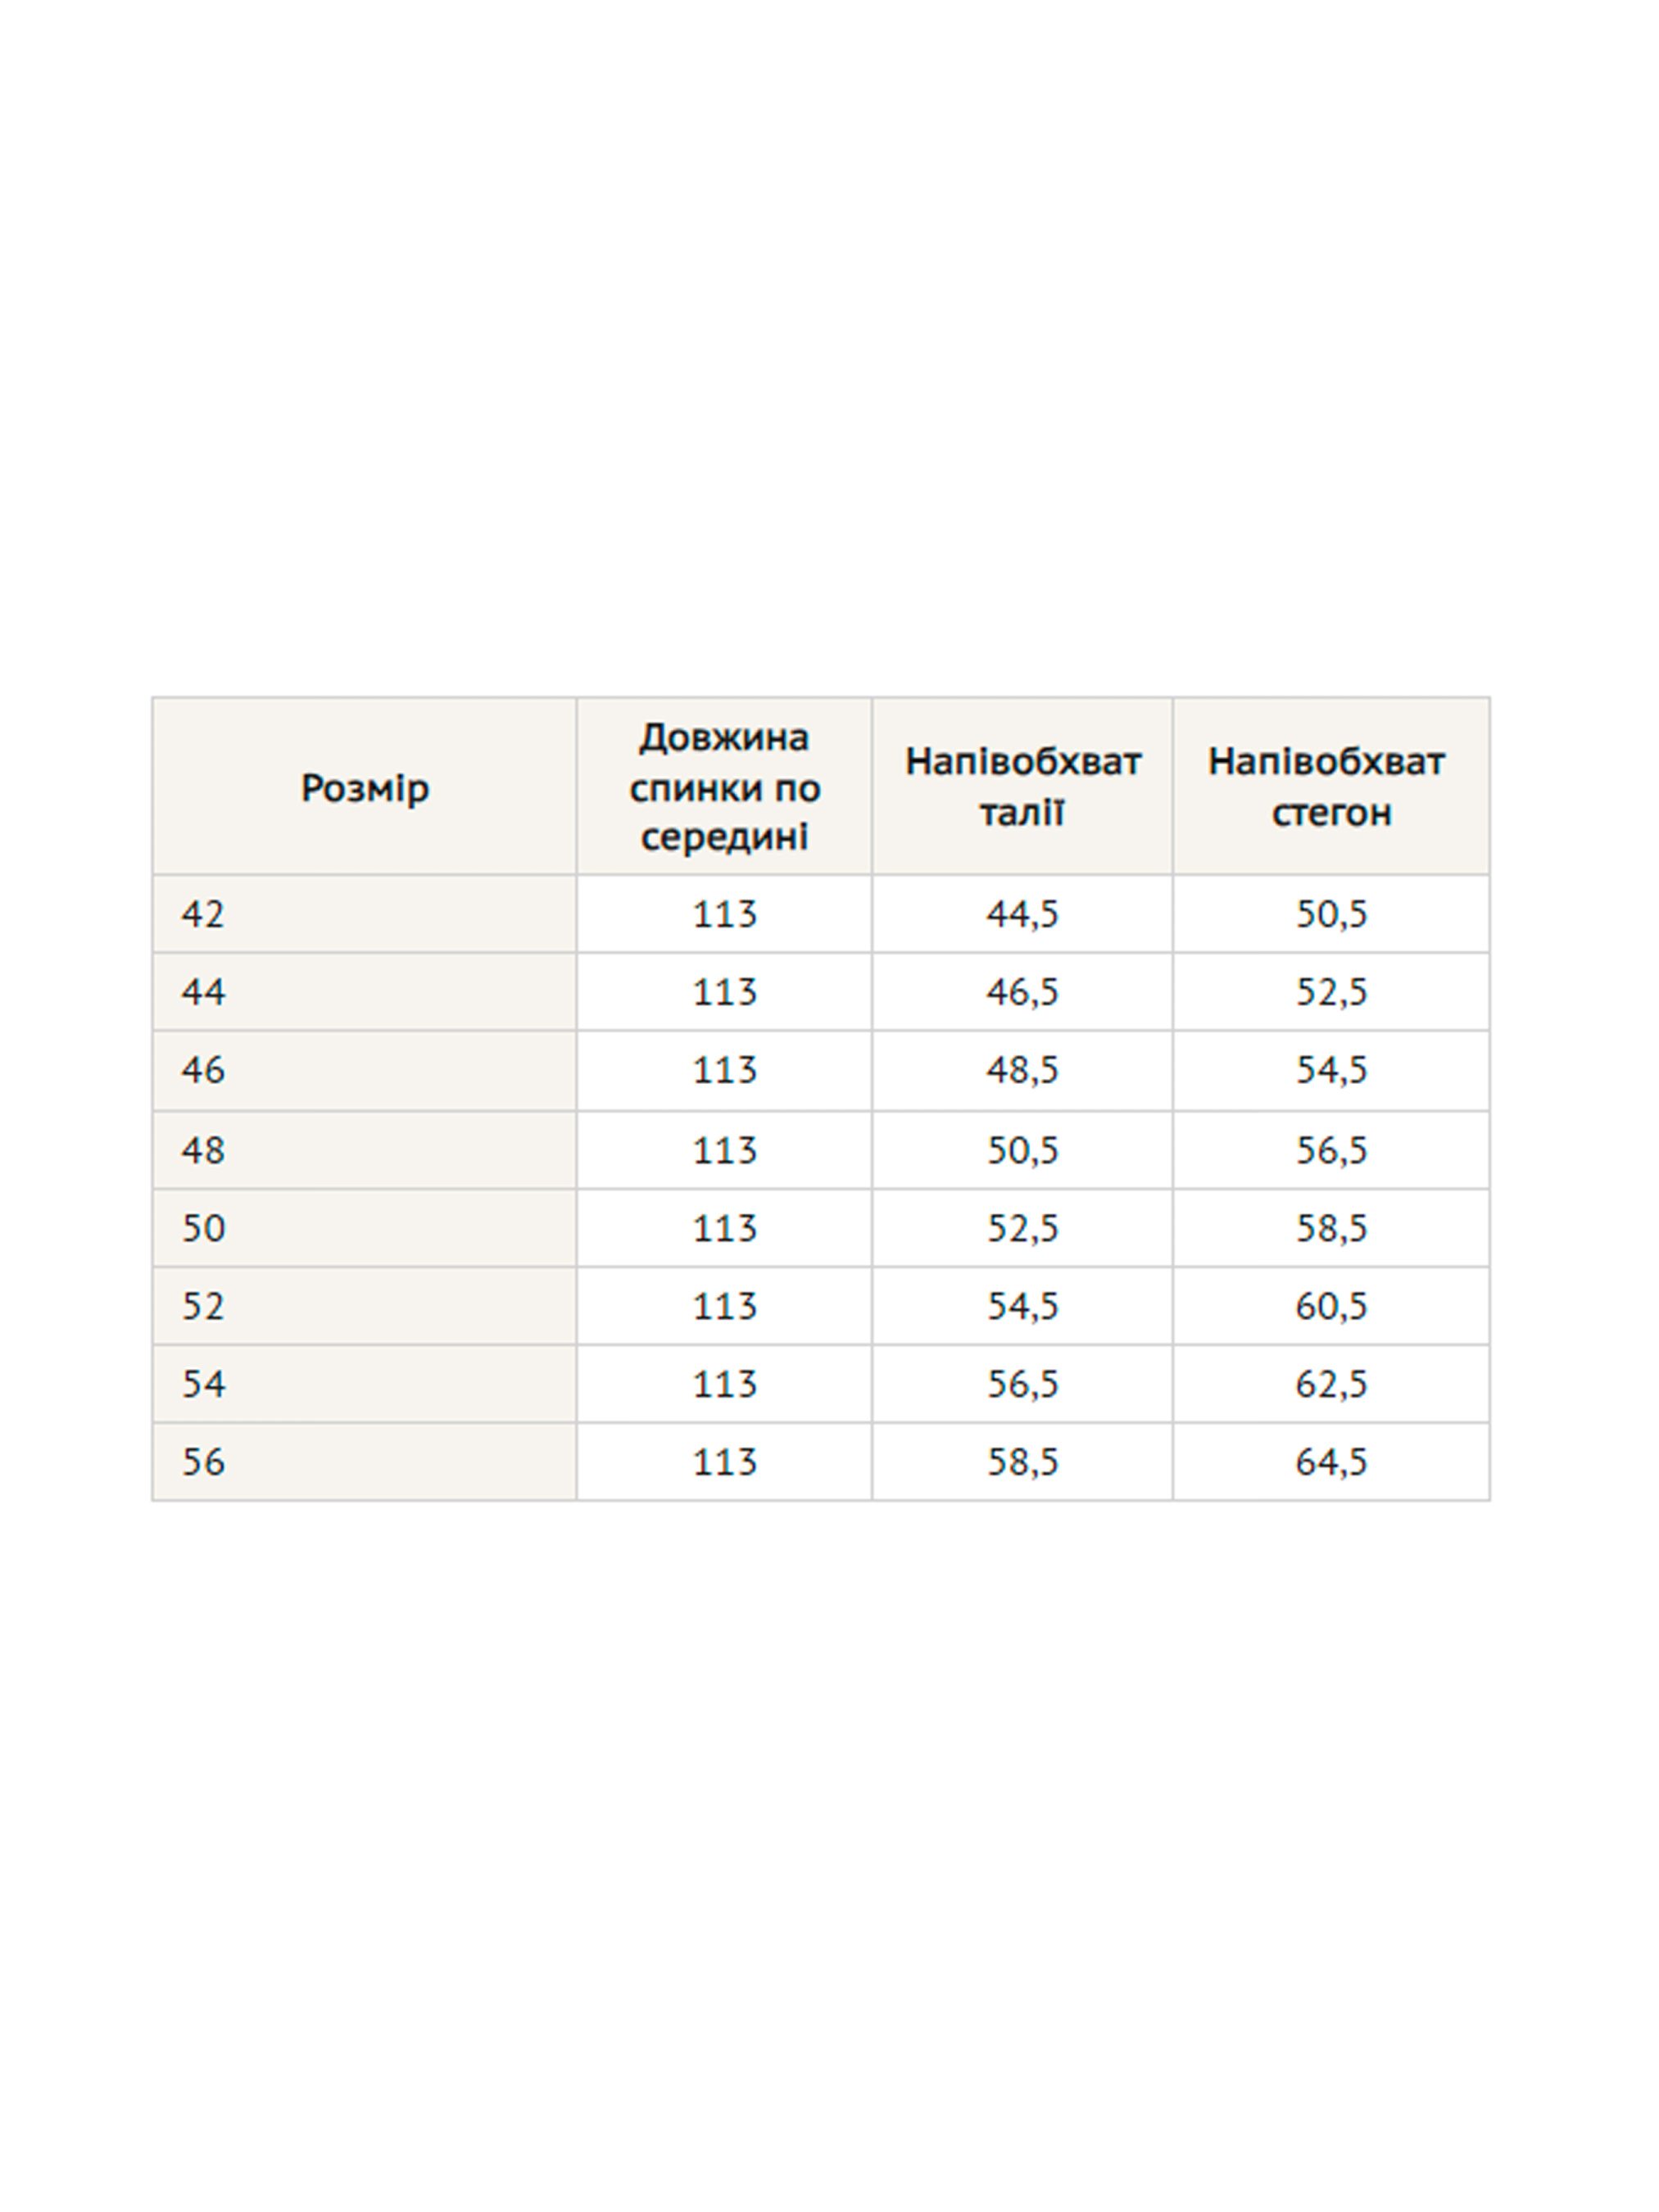
Task: Click the hips value 62,5 cell
Action: click(x=1330, y=1384)
